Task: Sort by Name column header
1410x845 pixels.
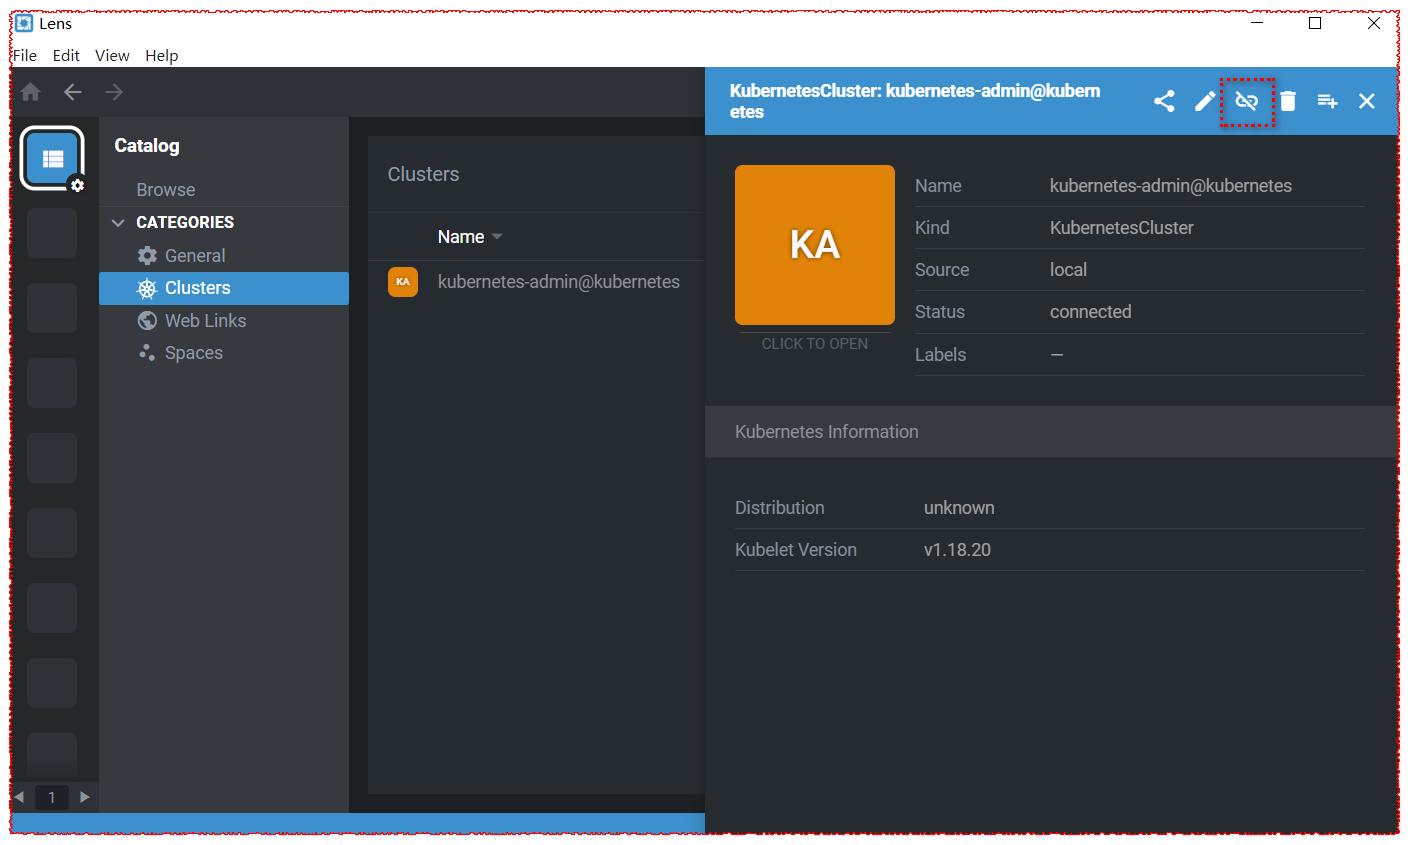Action: 470,237
